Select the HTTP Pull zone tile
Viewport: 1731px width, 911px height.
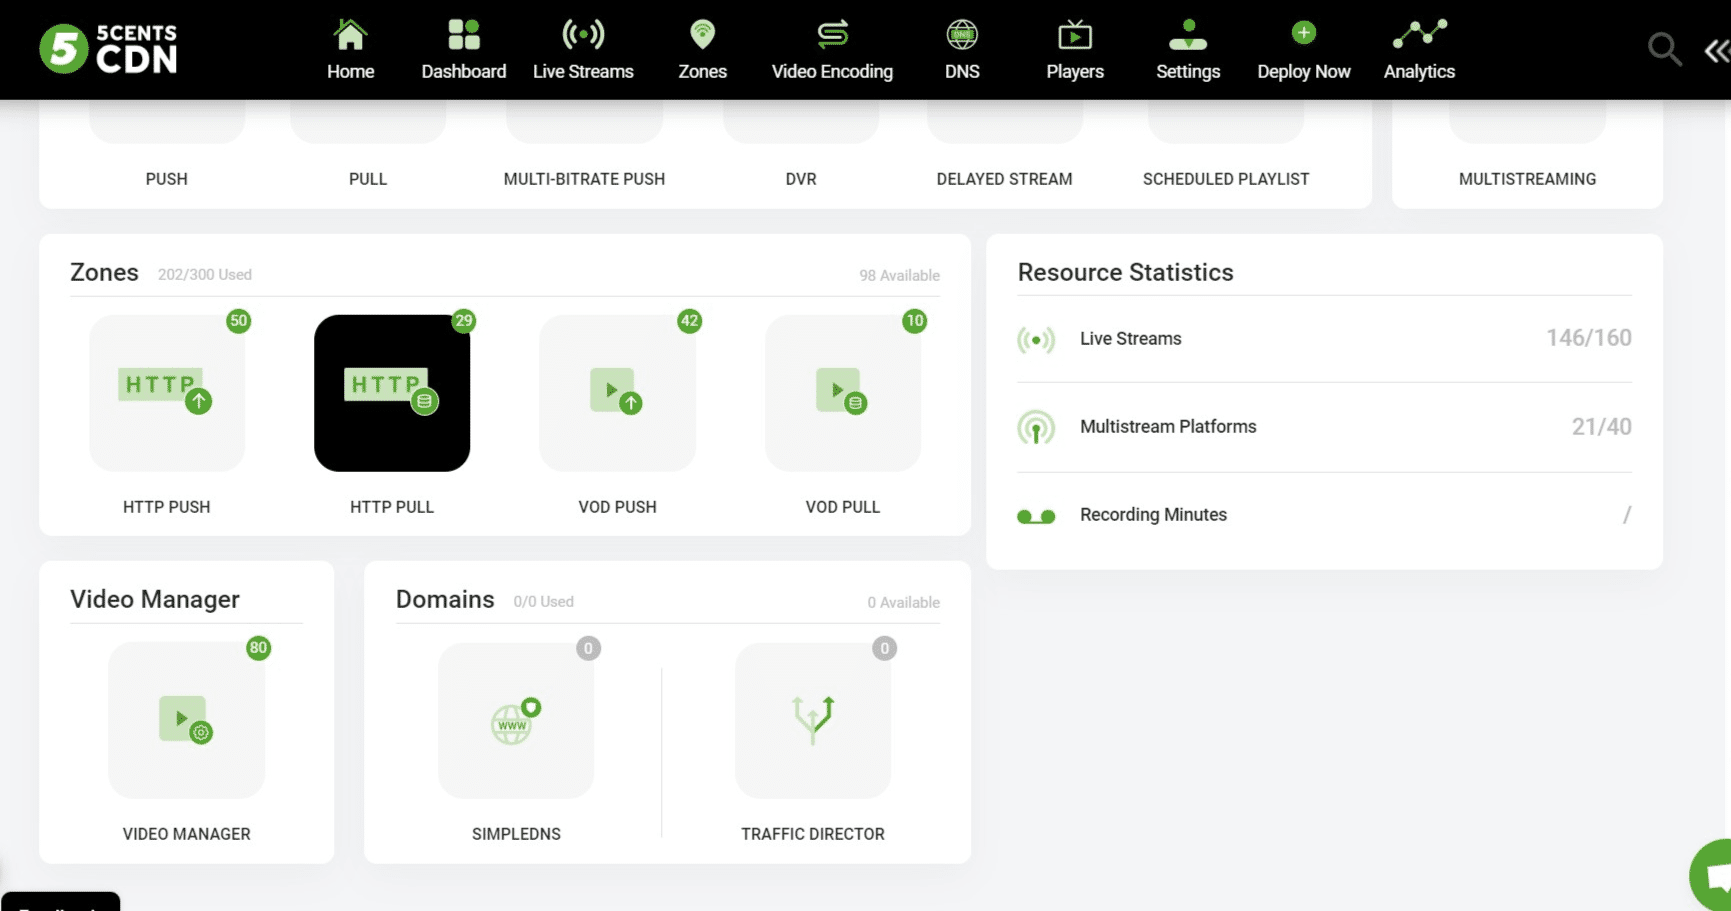392,393
